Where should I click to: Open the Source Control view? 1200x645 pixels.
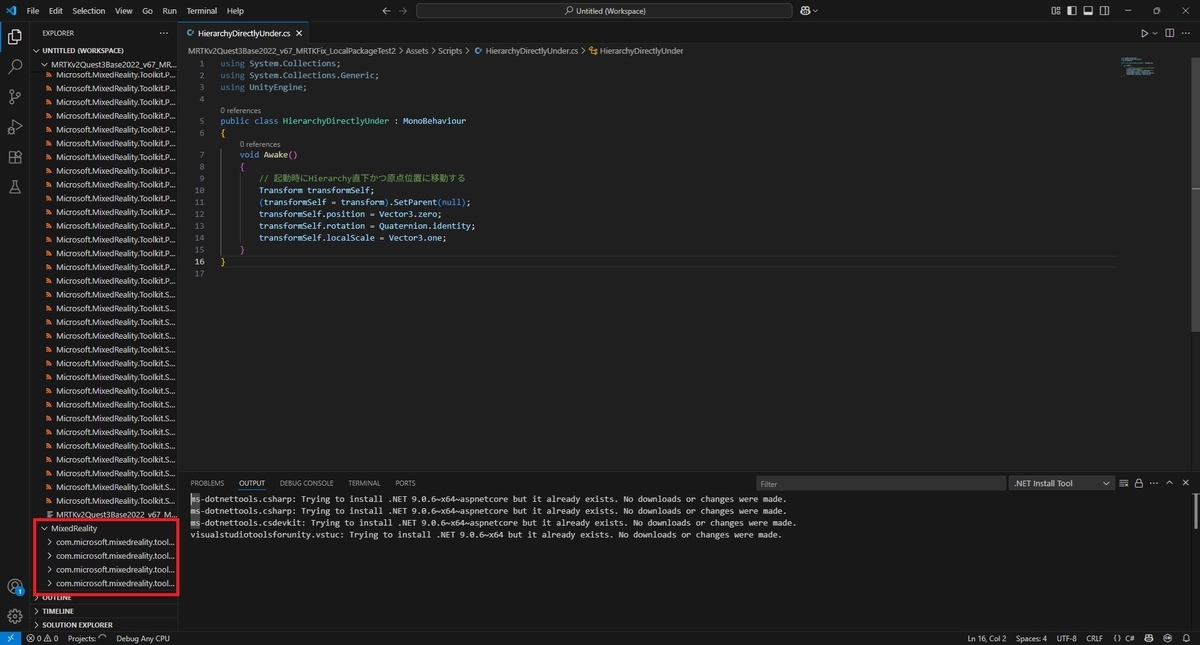[x=14, y=96]
